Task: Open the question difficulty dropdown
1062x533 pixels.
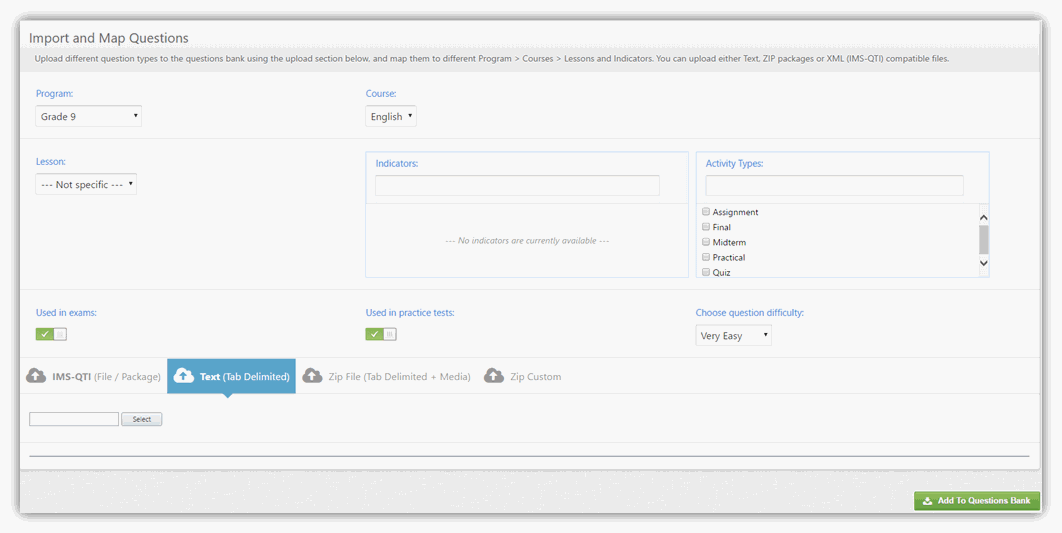Action: point(733,336)
